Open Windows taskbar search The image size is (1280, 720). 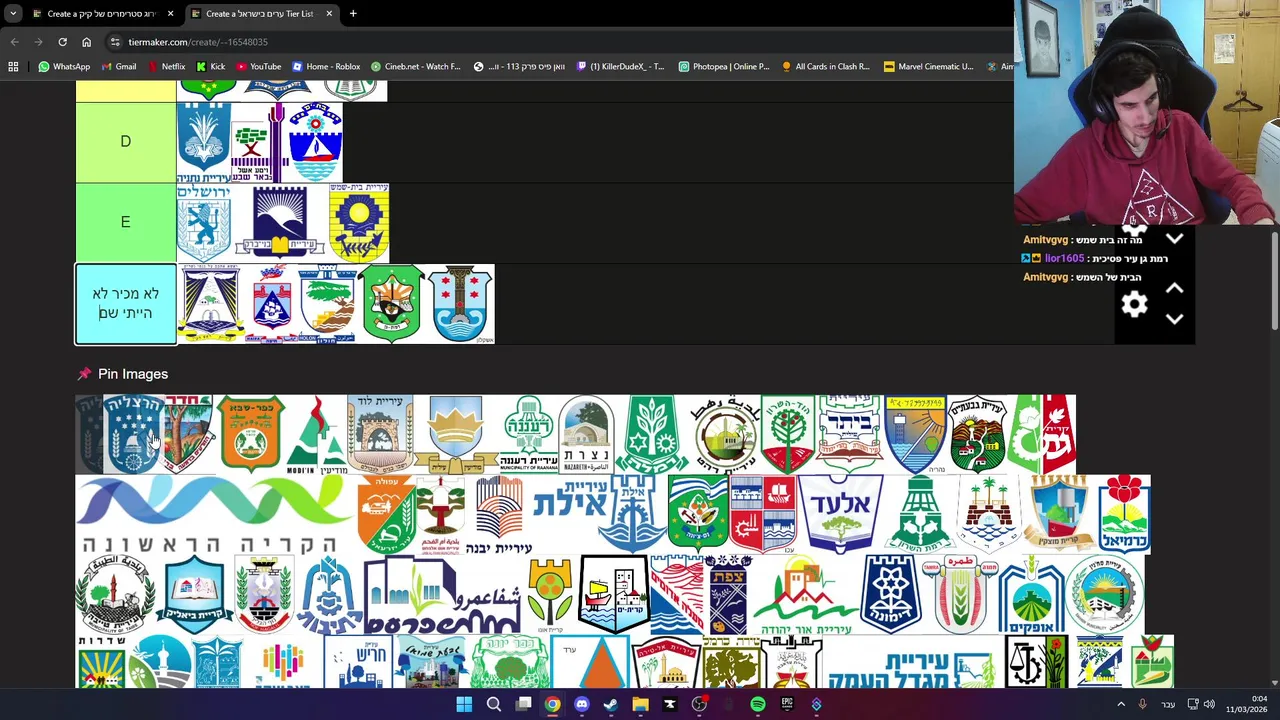coord(494,705)
